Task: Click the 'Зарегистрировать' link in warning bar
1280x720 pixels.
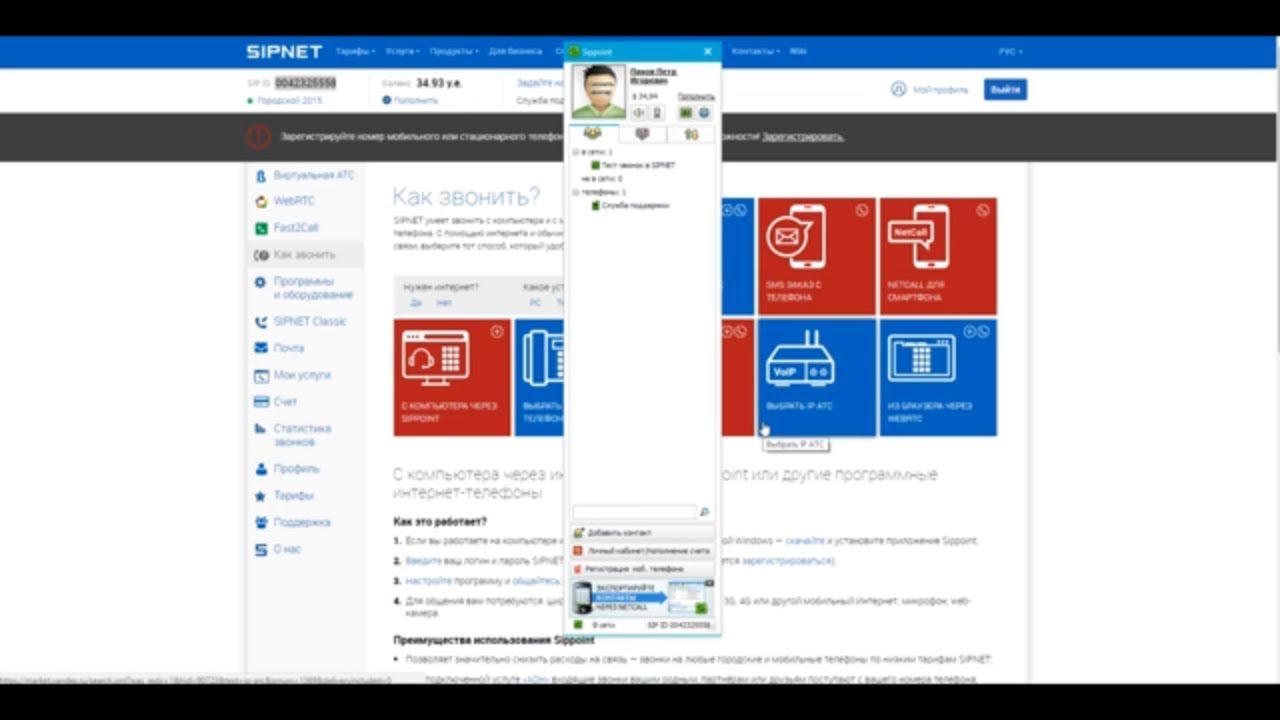Action: click(803, 136)
